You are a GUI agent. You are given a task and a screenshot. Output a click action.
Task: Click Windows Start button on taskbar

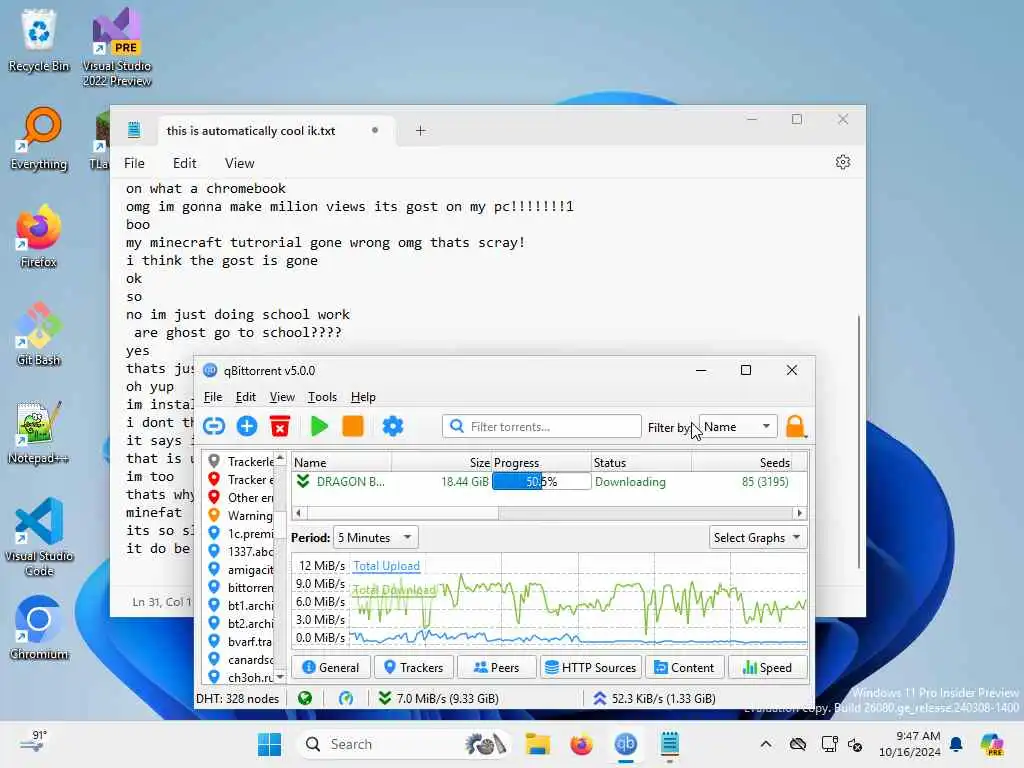point(269,744)
